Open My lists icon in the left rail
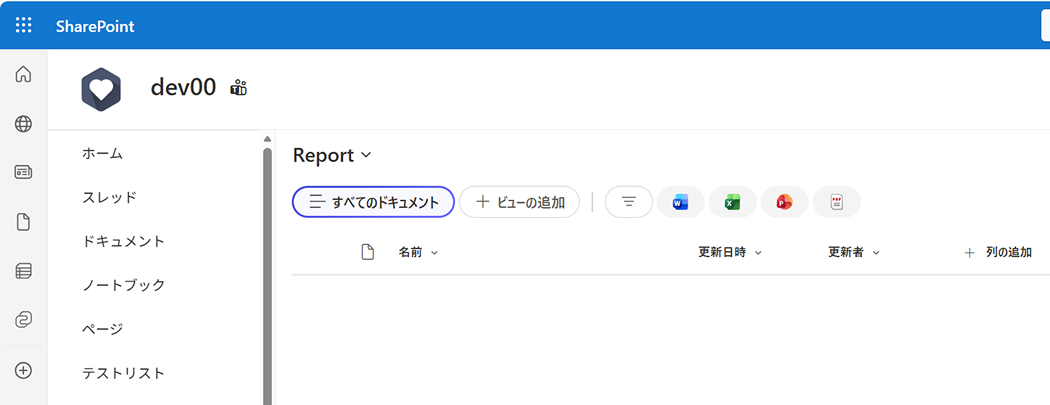The height and width of the screenshot is (405, 1050). [23, 271]
